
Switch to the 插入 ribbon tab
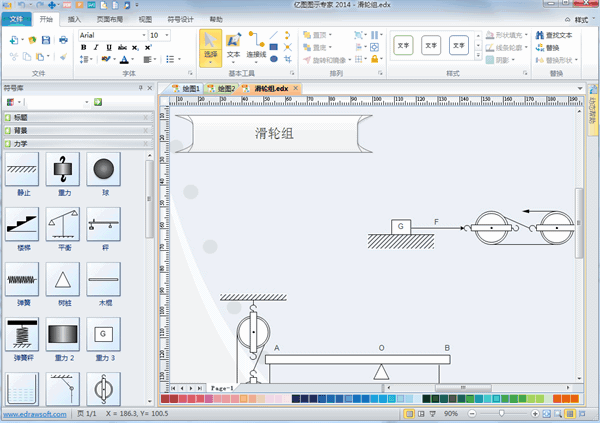pyautogui.click(x=74, y=19)
